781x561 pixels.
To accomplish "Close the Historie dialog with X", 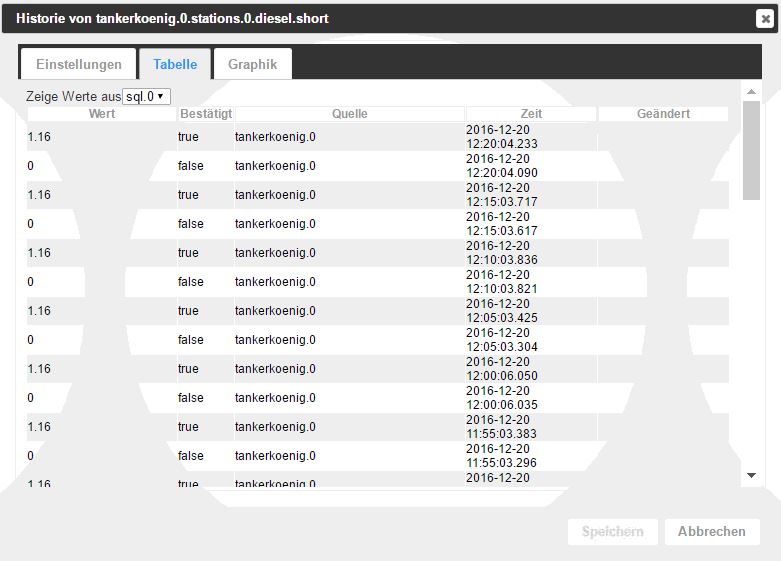I will coord(765,19).
